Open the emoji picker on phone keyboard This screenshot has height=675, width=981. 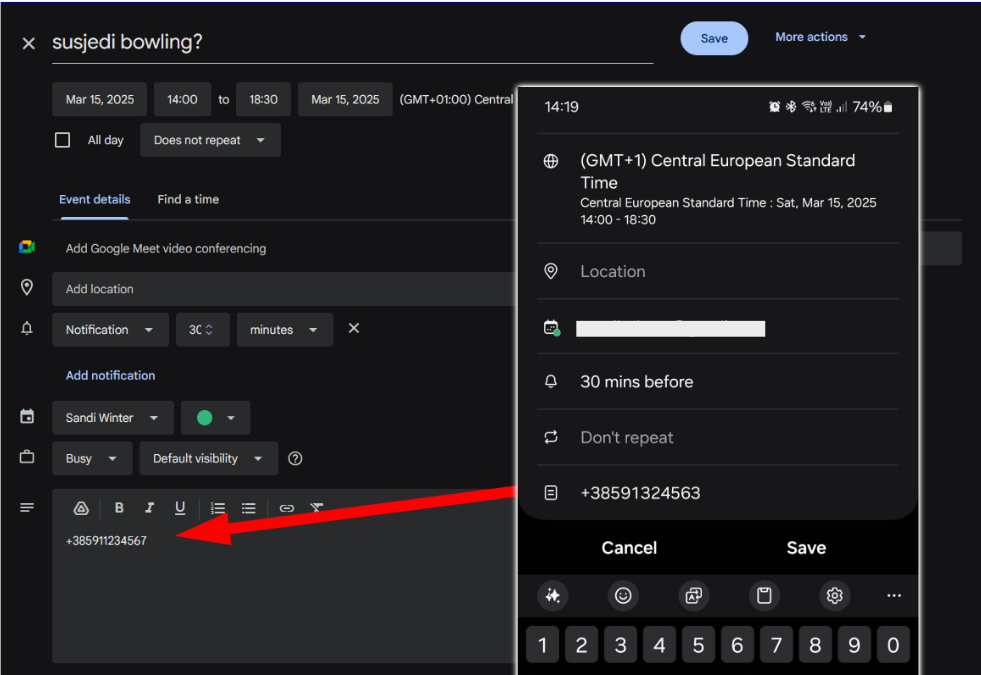(623, 596)
